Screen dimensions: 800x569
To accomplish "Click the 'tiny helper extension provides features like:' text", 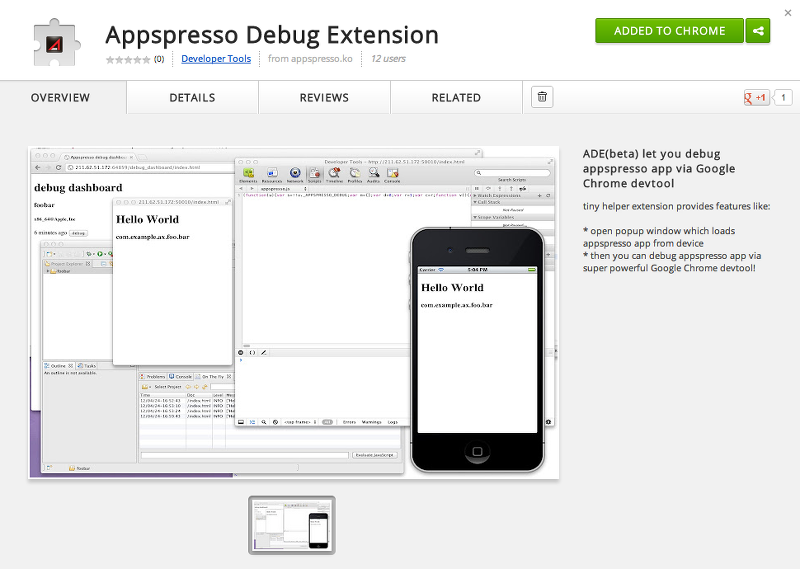I will [677, 206].
